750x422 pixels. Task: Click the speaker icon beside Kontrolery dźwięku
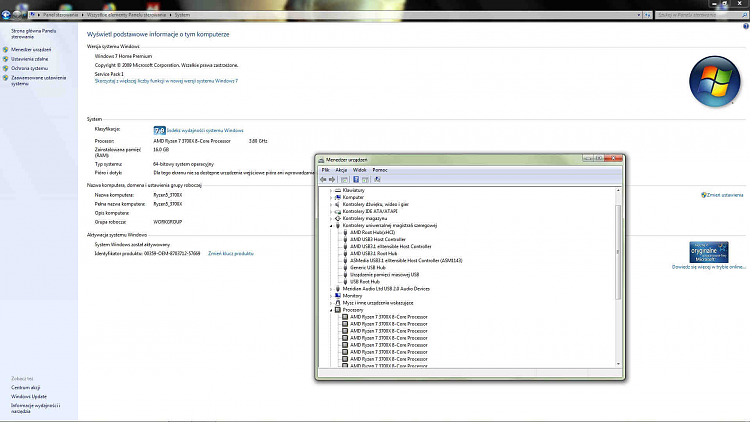pos(338,204)
